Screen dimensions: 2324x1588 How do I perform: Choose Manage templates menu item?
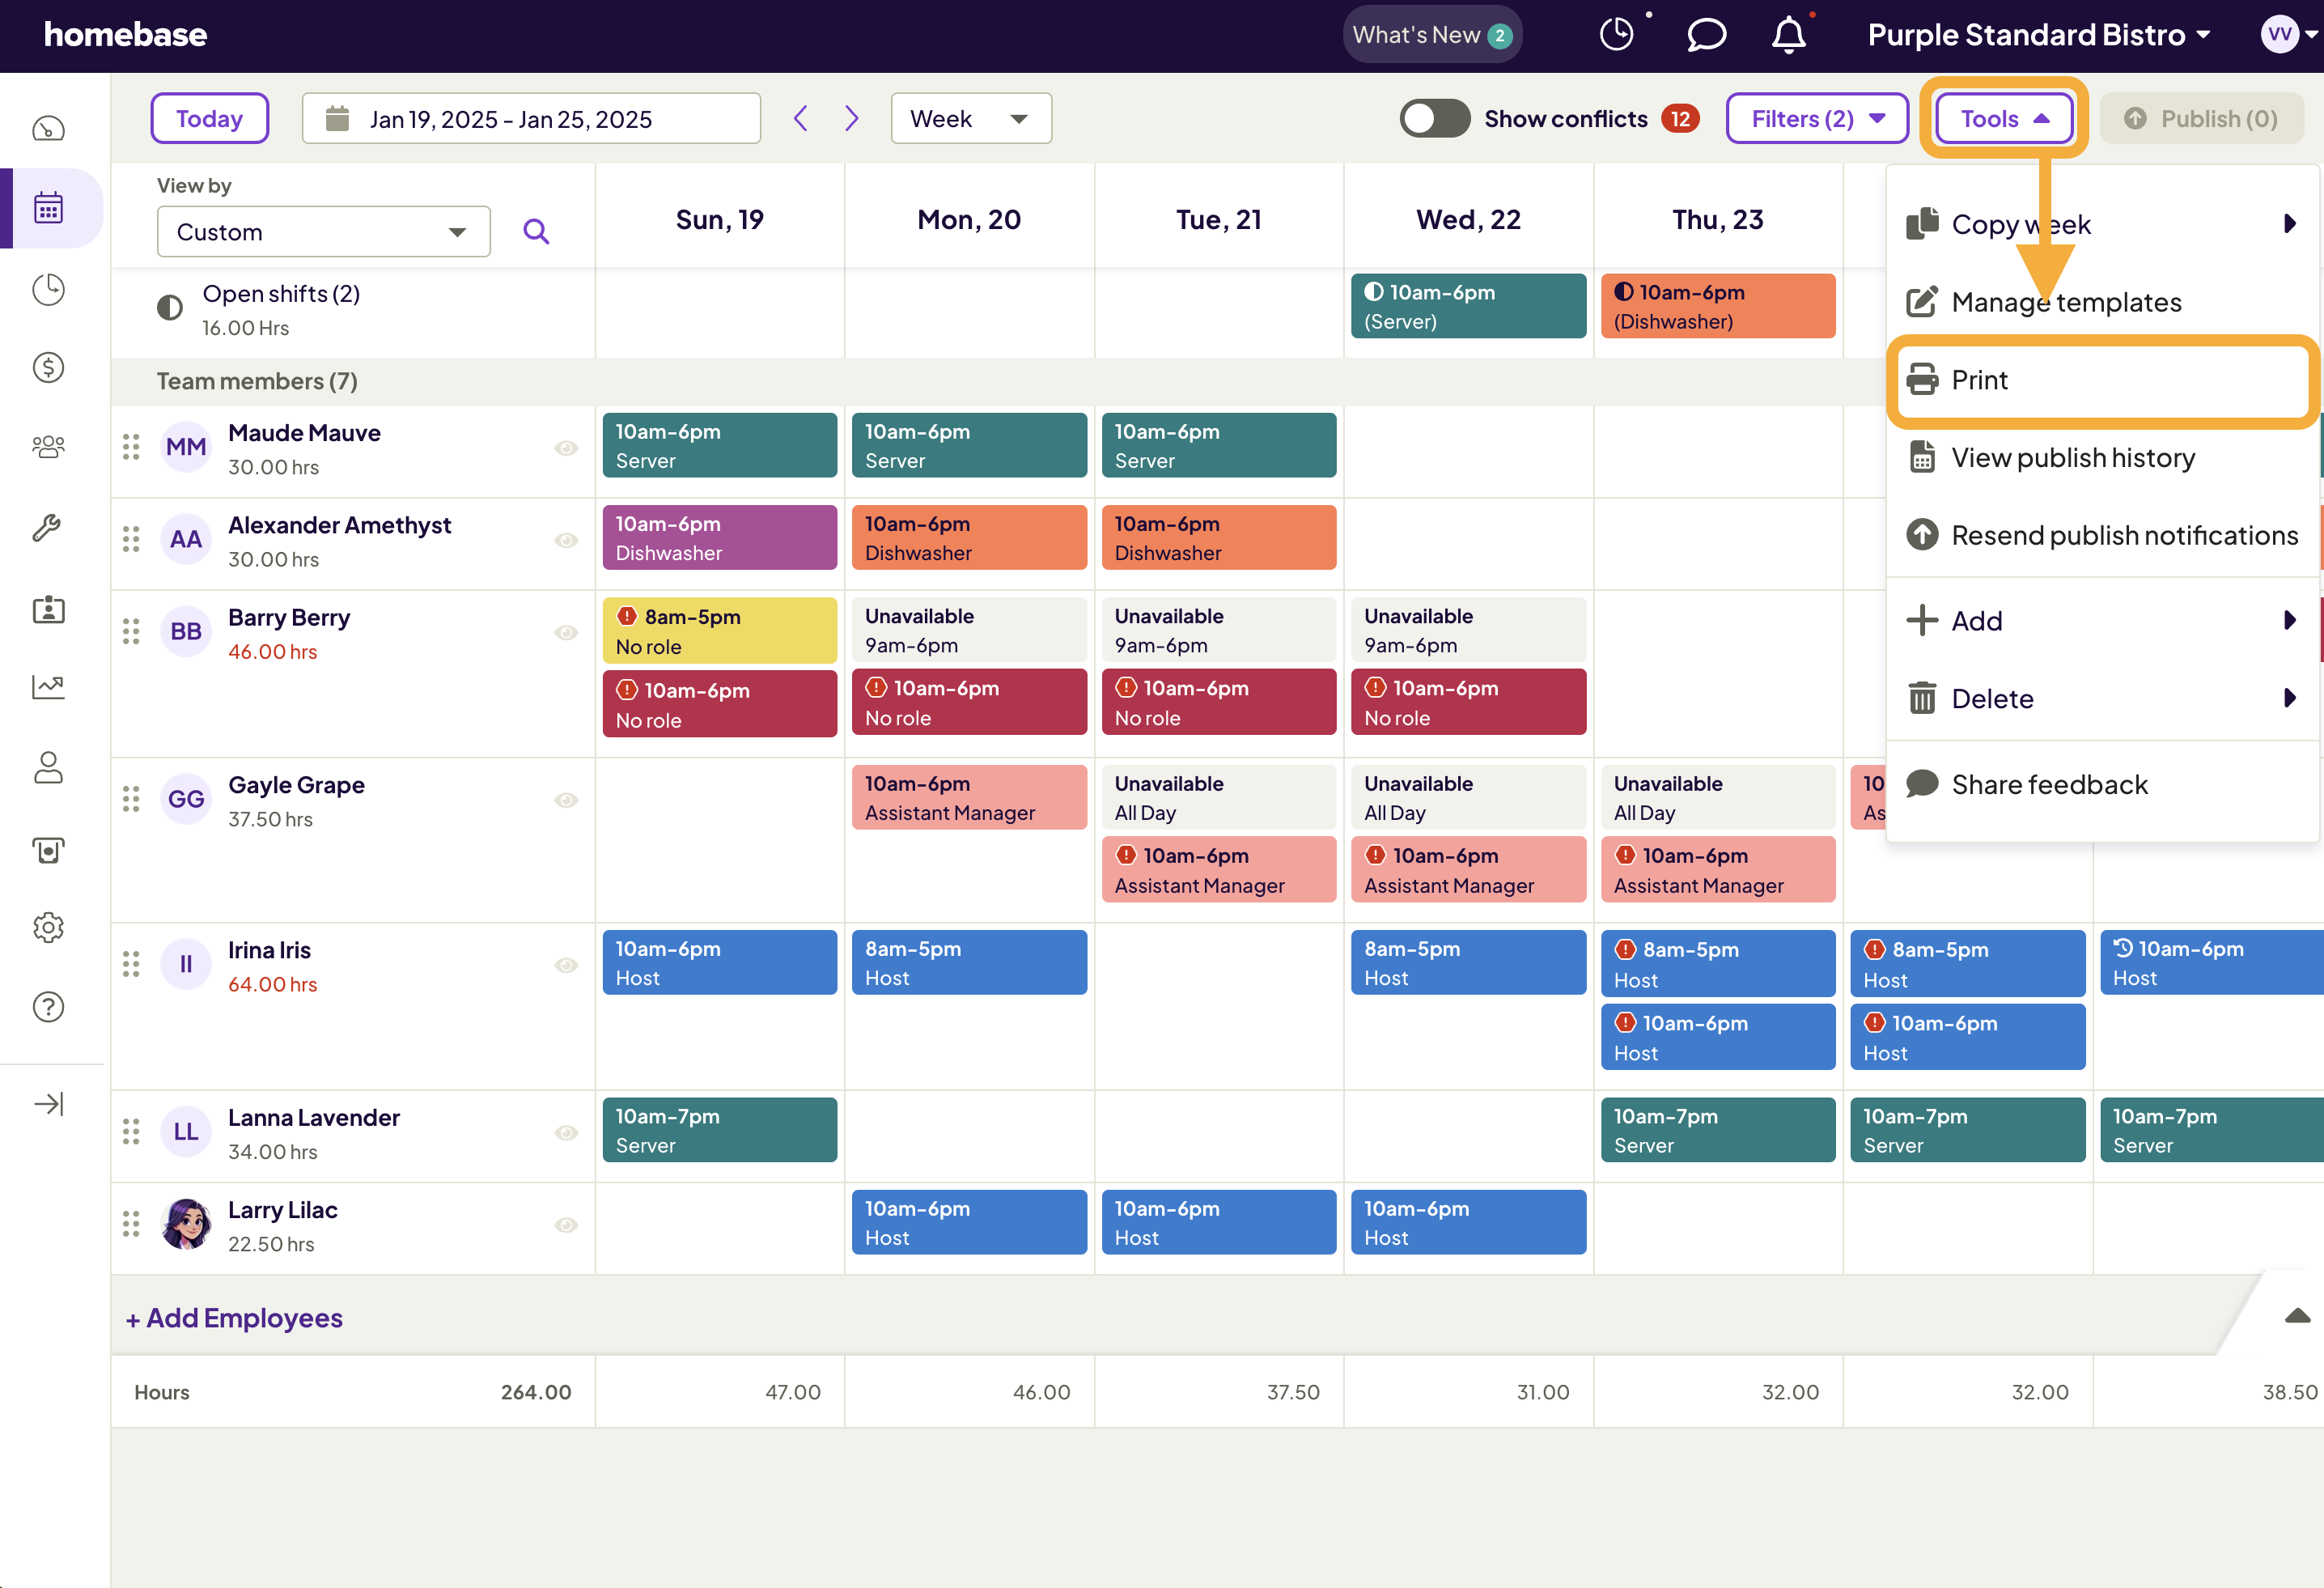pos(2067,302)
